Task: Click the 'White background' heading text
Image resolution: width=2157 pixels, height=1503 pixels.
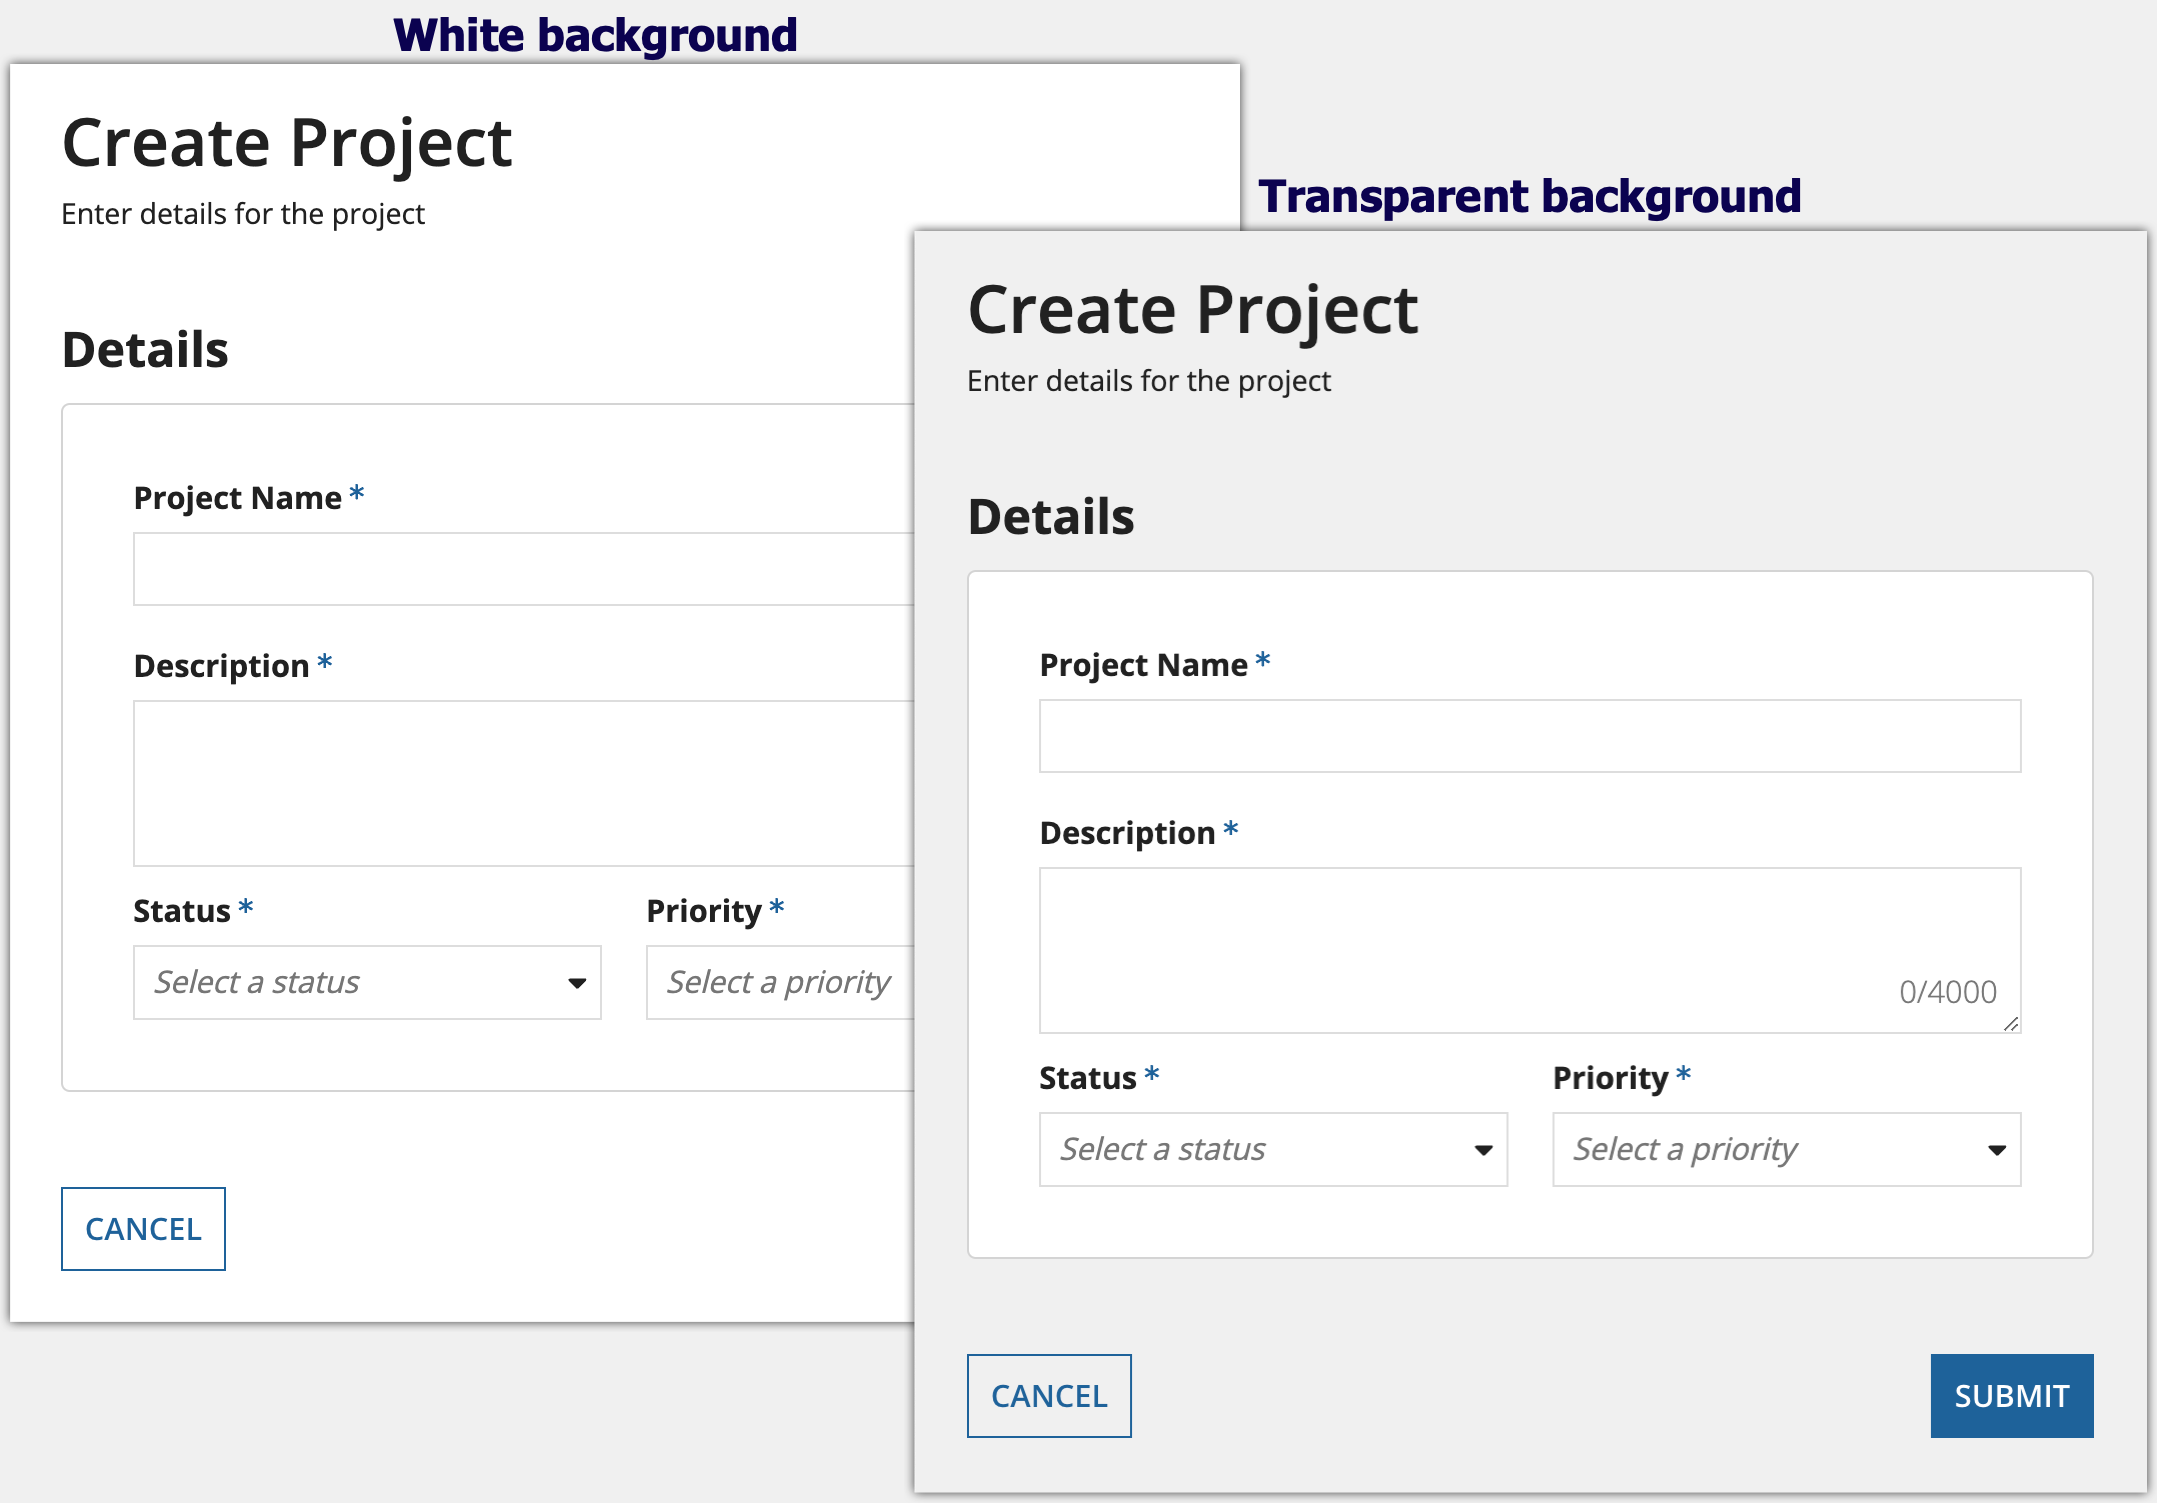Action: (595, 35)
